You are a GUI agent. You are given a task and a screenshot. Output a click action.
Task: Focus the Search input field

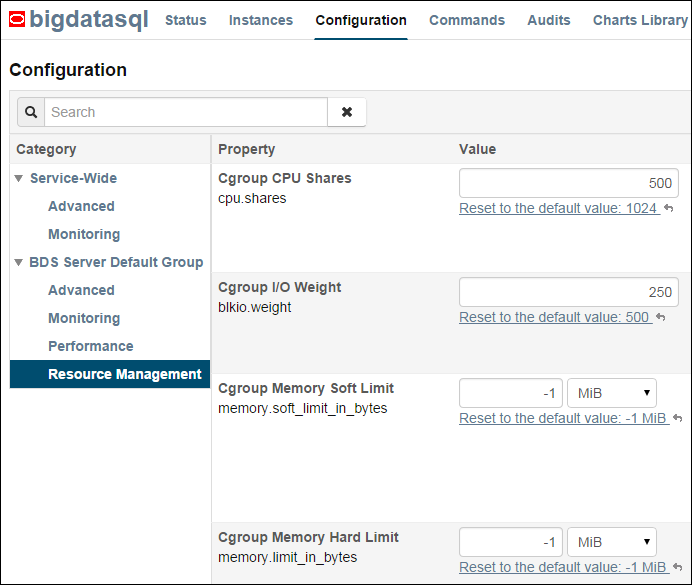coord(186,112)
